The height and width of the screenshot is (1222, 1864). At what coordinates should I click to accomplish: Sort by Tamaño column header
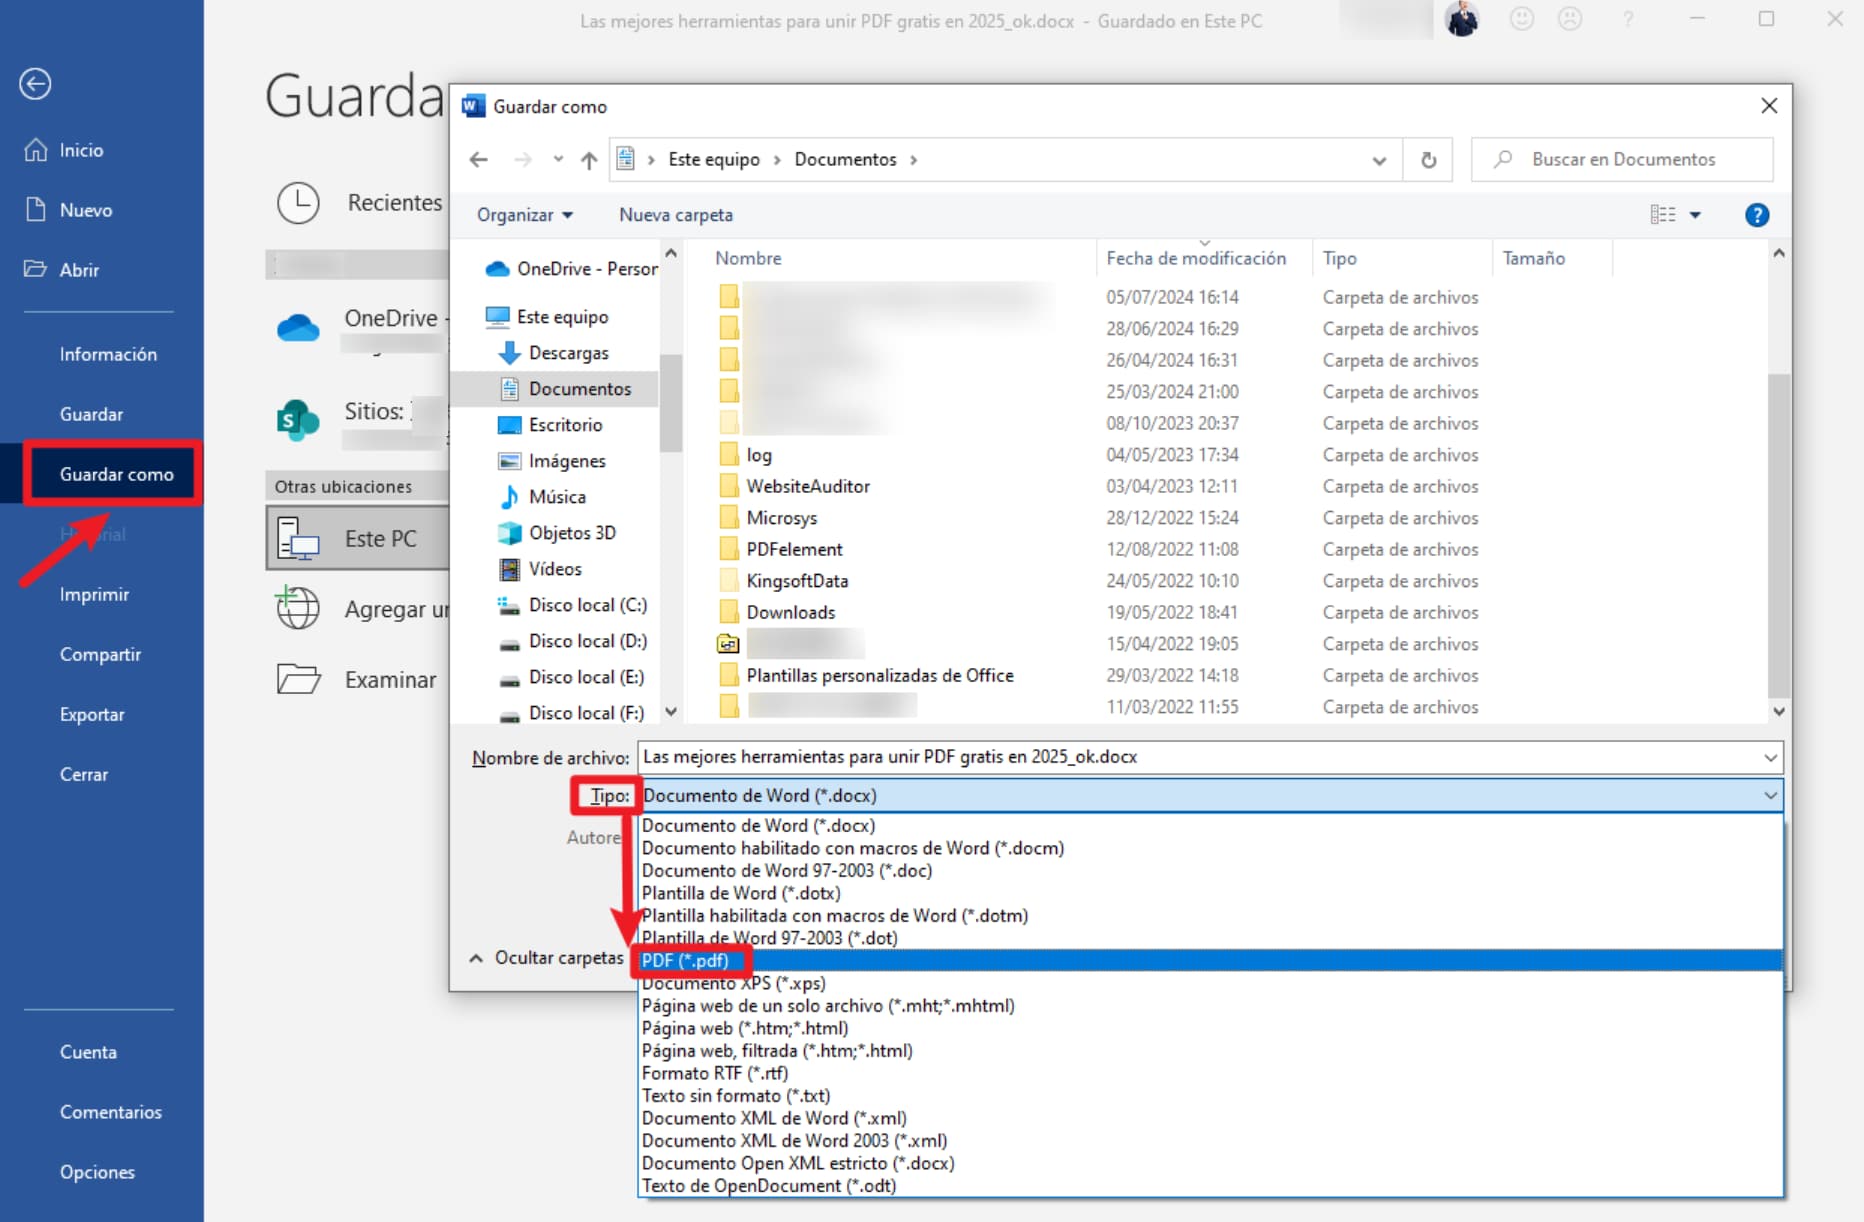(1534, 258)
